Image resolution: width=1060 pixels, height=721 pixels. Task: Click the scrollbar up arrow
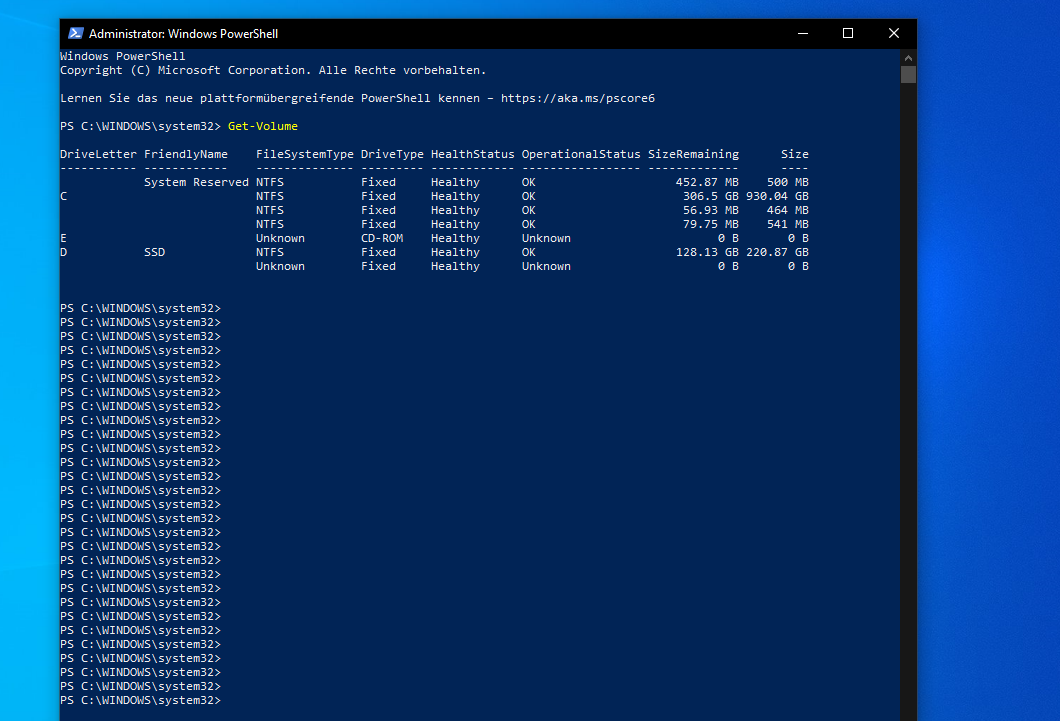pyautogui.click(x=908, y=57)
